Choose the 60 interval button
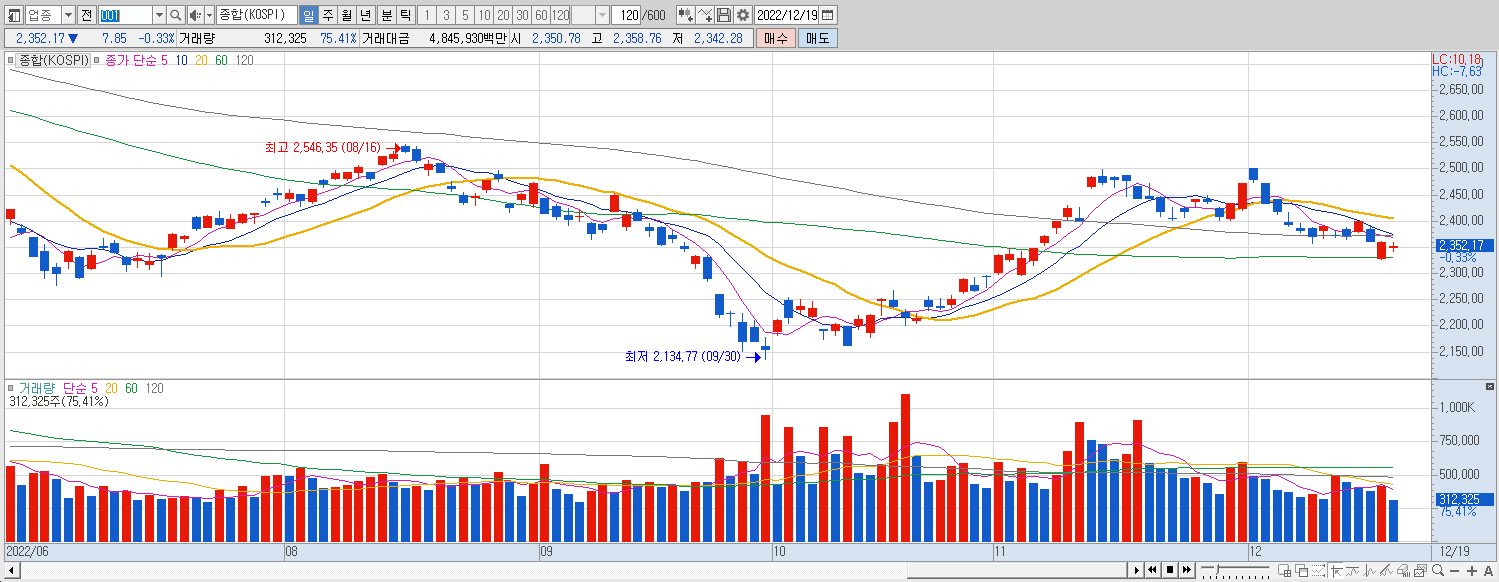The height and width of the screenshot is (582, 1499). pos(541,15)
